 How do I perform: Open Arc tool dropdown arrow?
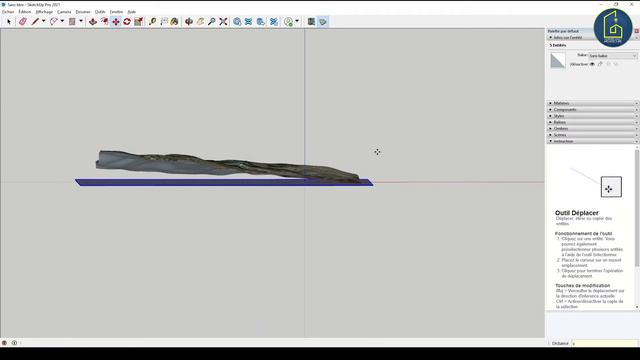point(62,21)
